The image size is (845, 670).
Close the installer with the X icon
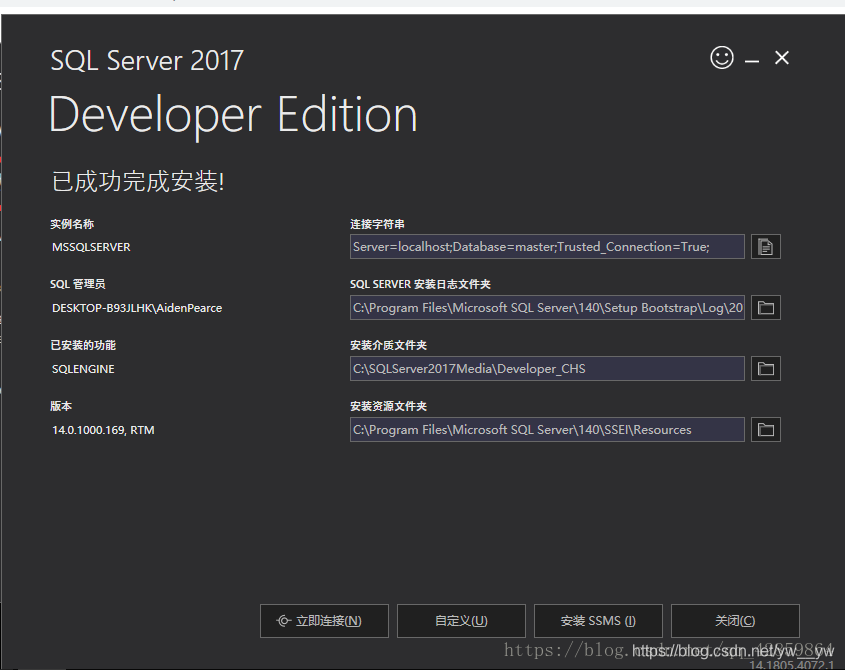(782, 58)
